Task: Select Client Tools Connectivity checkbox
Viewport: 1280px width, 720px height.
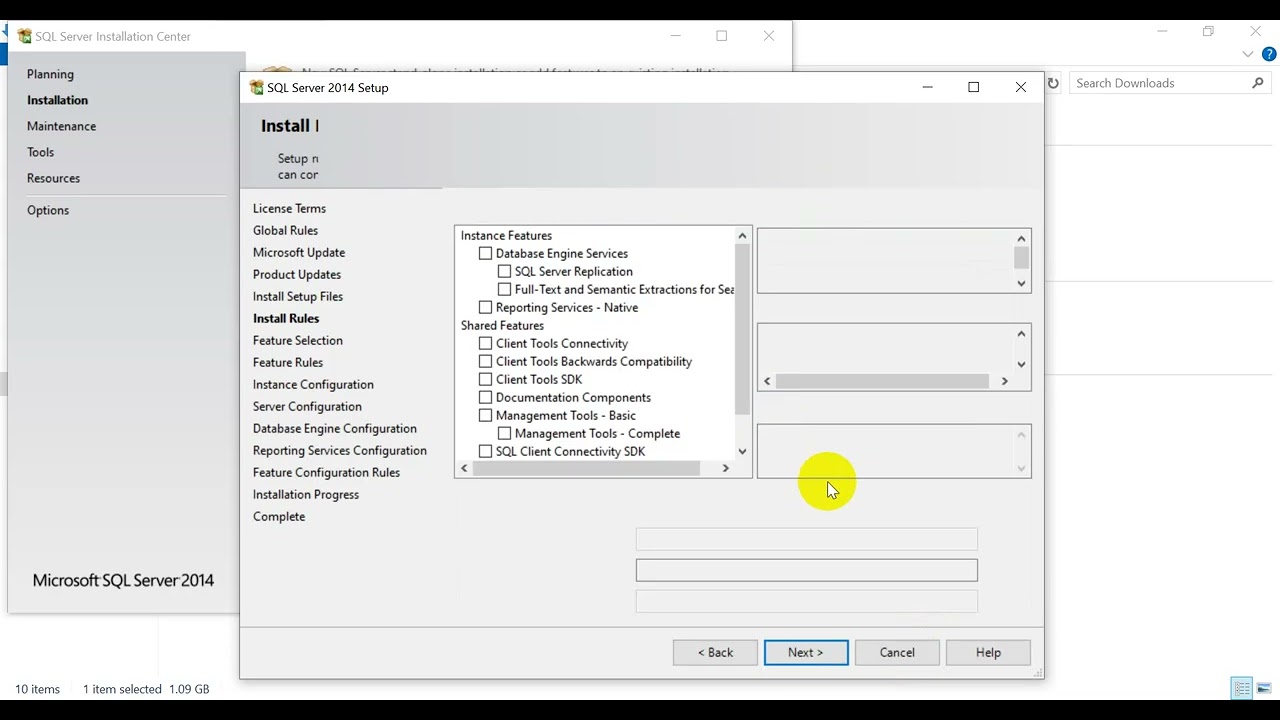Action: click(x=485, y=344)
